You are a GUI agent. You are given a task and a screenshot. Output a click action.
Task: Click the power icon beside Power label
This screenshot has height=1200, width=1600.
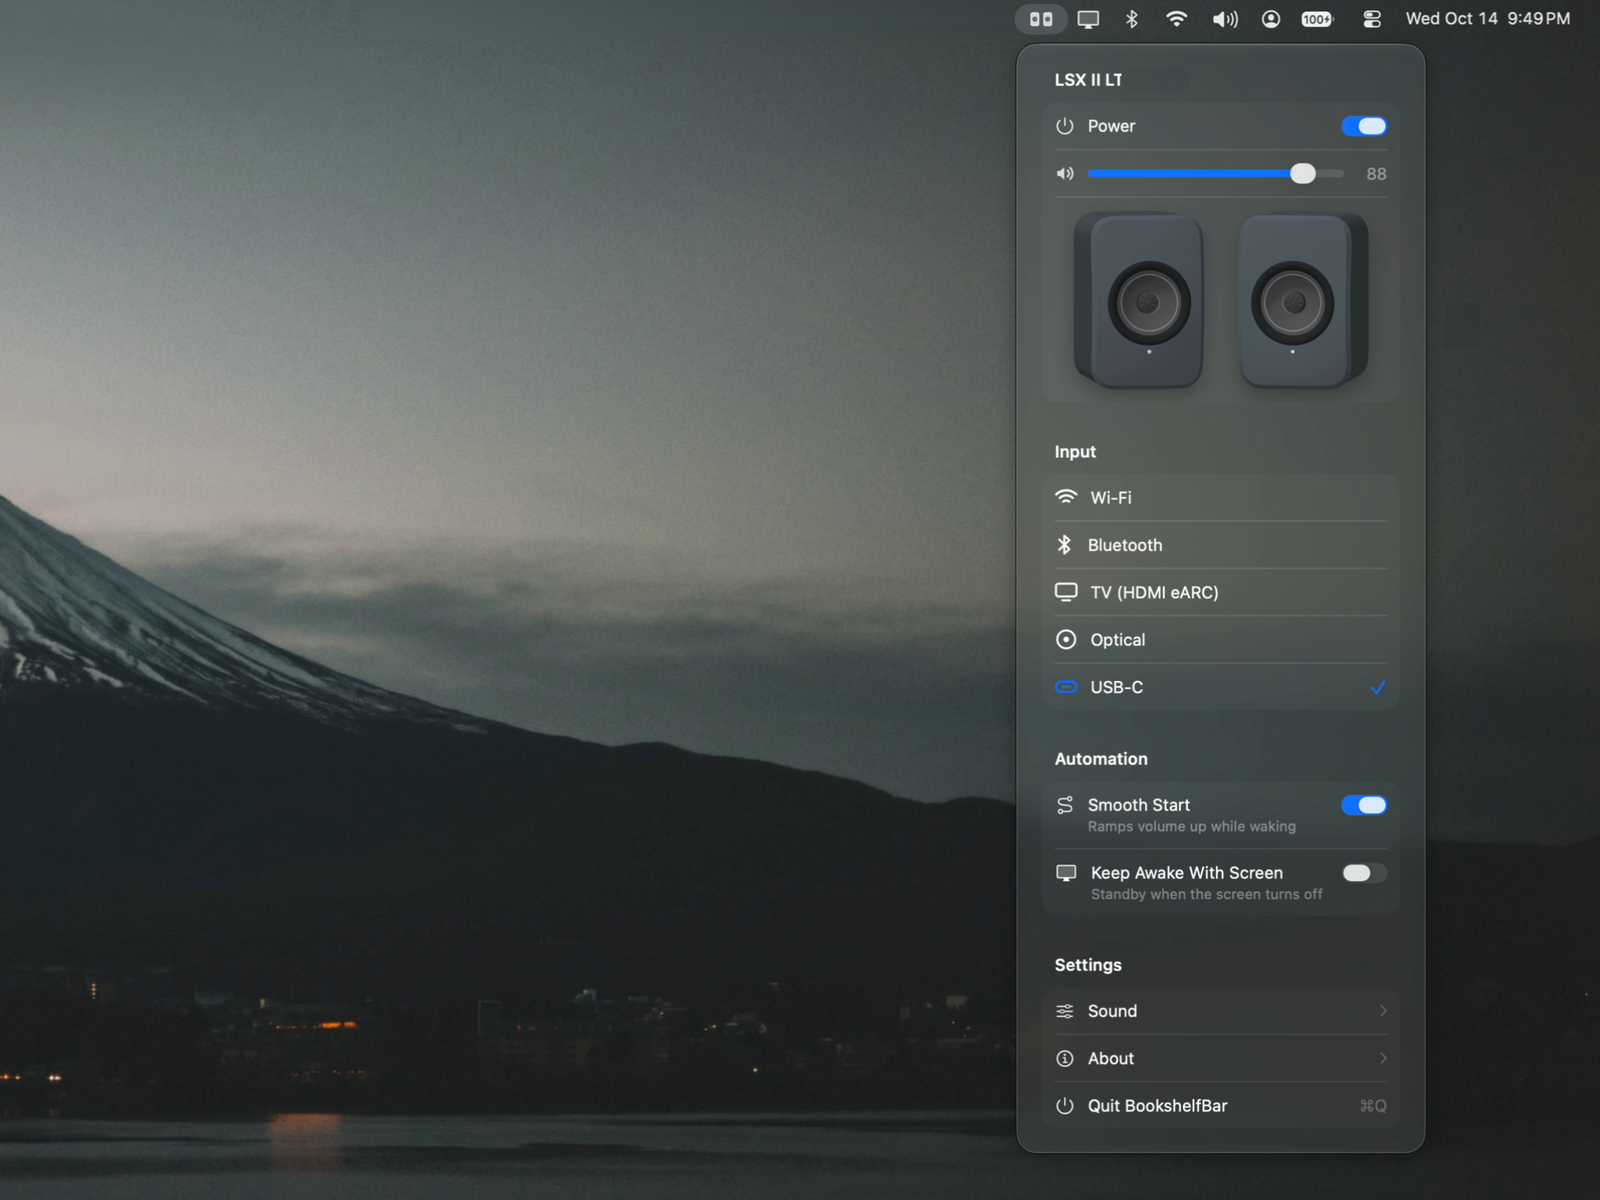[1065, 126]
